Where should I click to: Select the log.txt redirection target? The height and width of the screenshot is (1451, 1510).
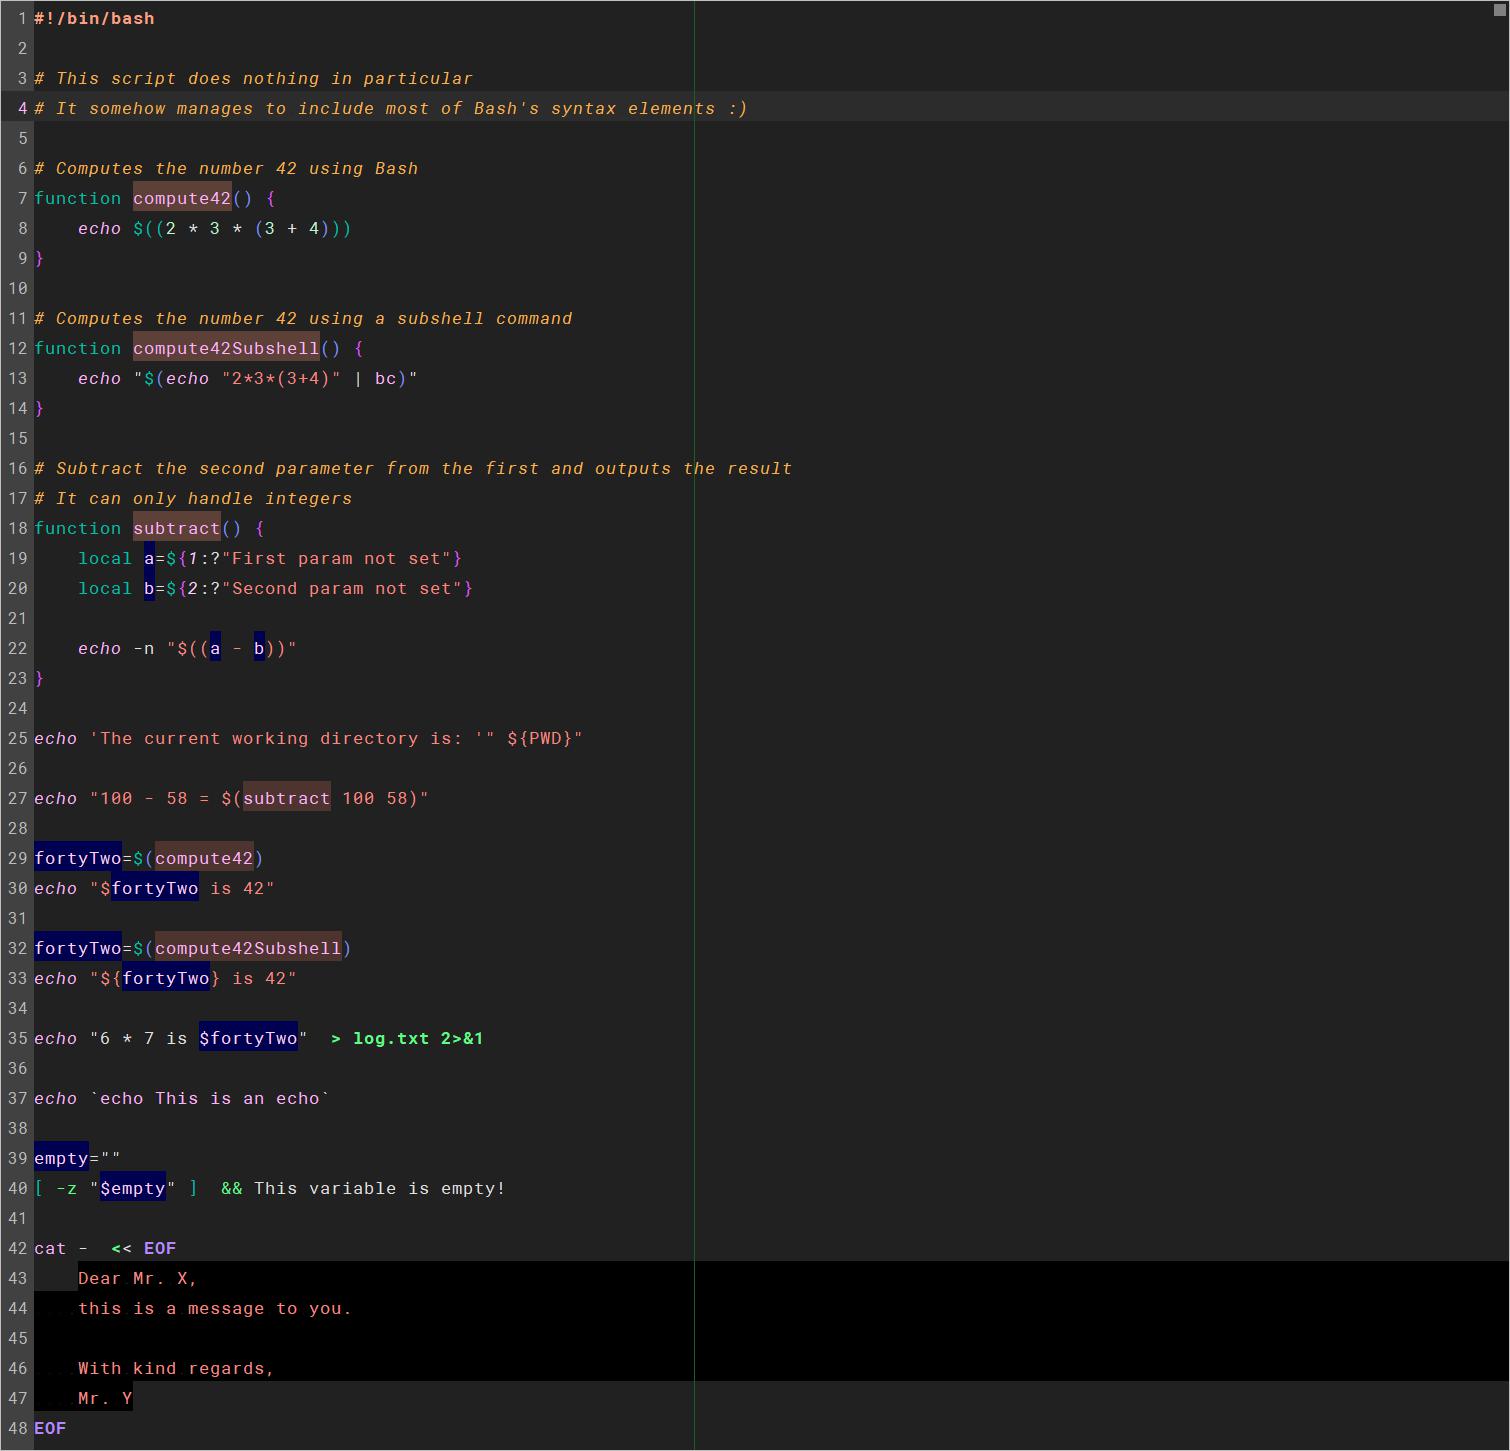(x=389, y=1038)
